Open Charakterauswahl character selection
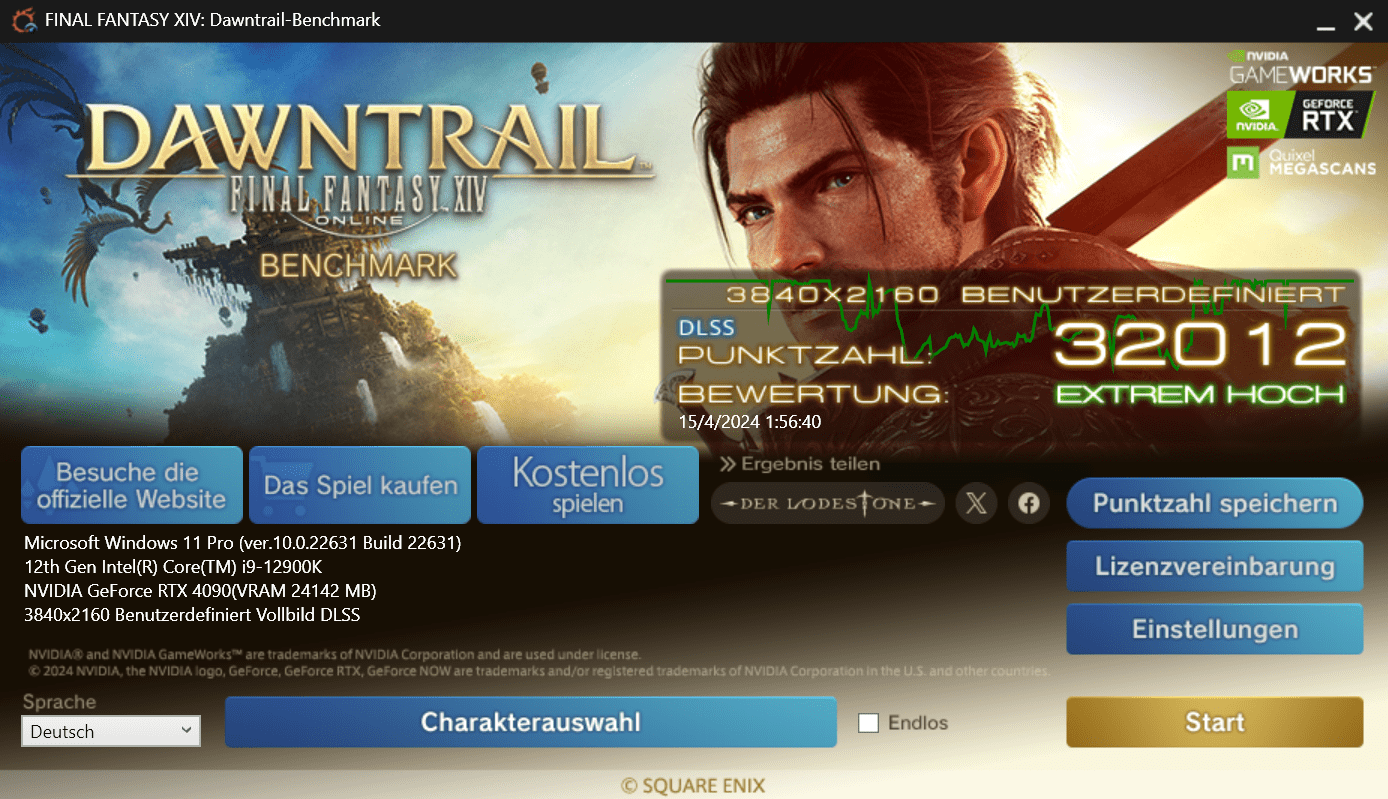The width and height of the screenshot is (1388, 799). (x=531, y=722)
